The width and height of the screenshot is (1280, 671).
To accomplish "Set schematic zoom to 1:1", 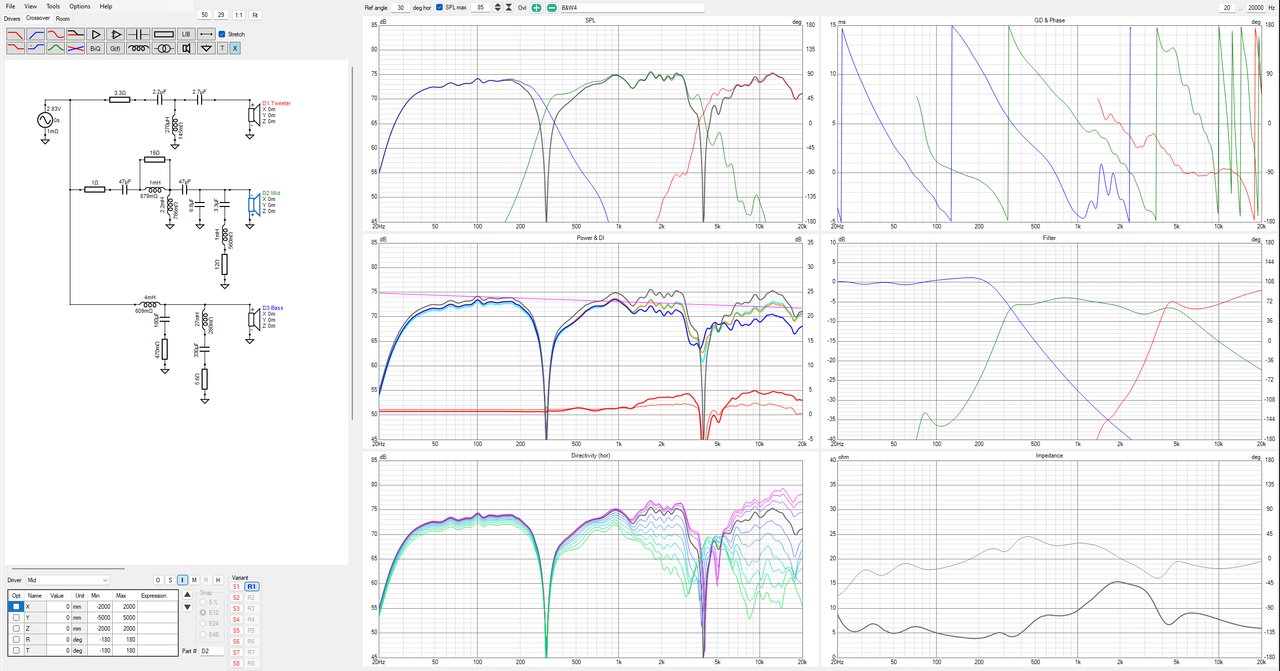I will (238, 15).
